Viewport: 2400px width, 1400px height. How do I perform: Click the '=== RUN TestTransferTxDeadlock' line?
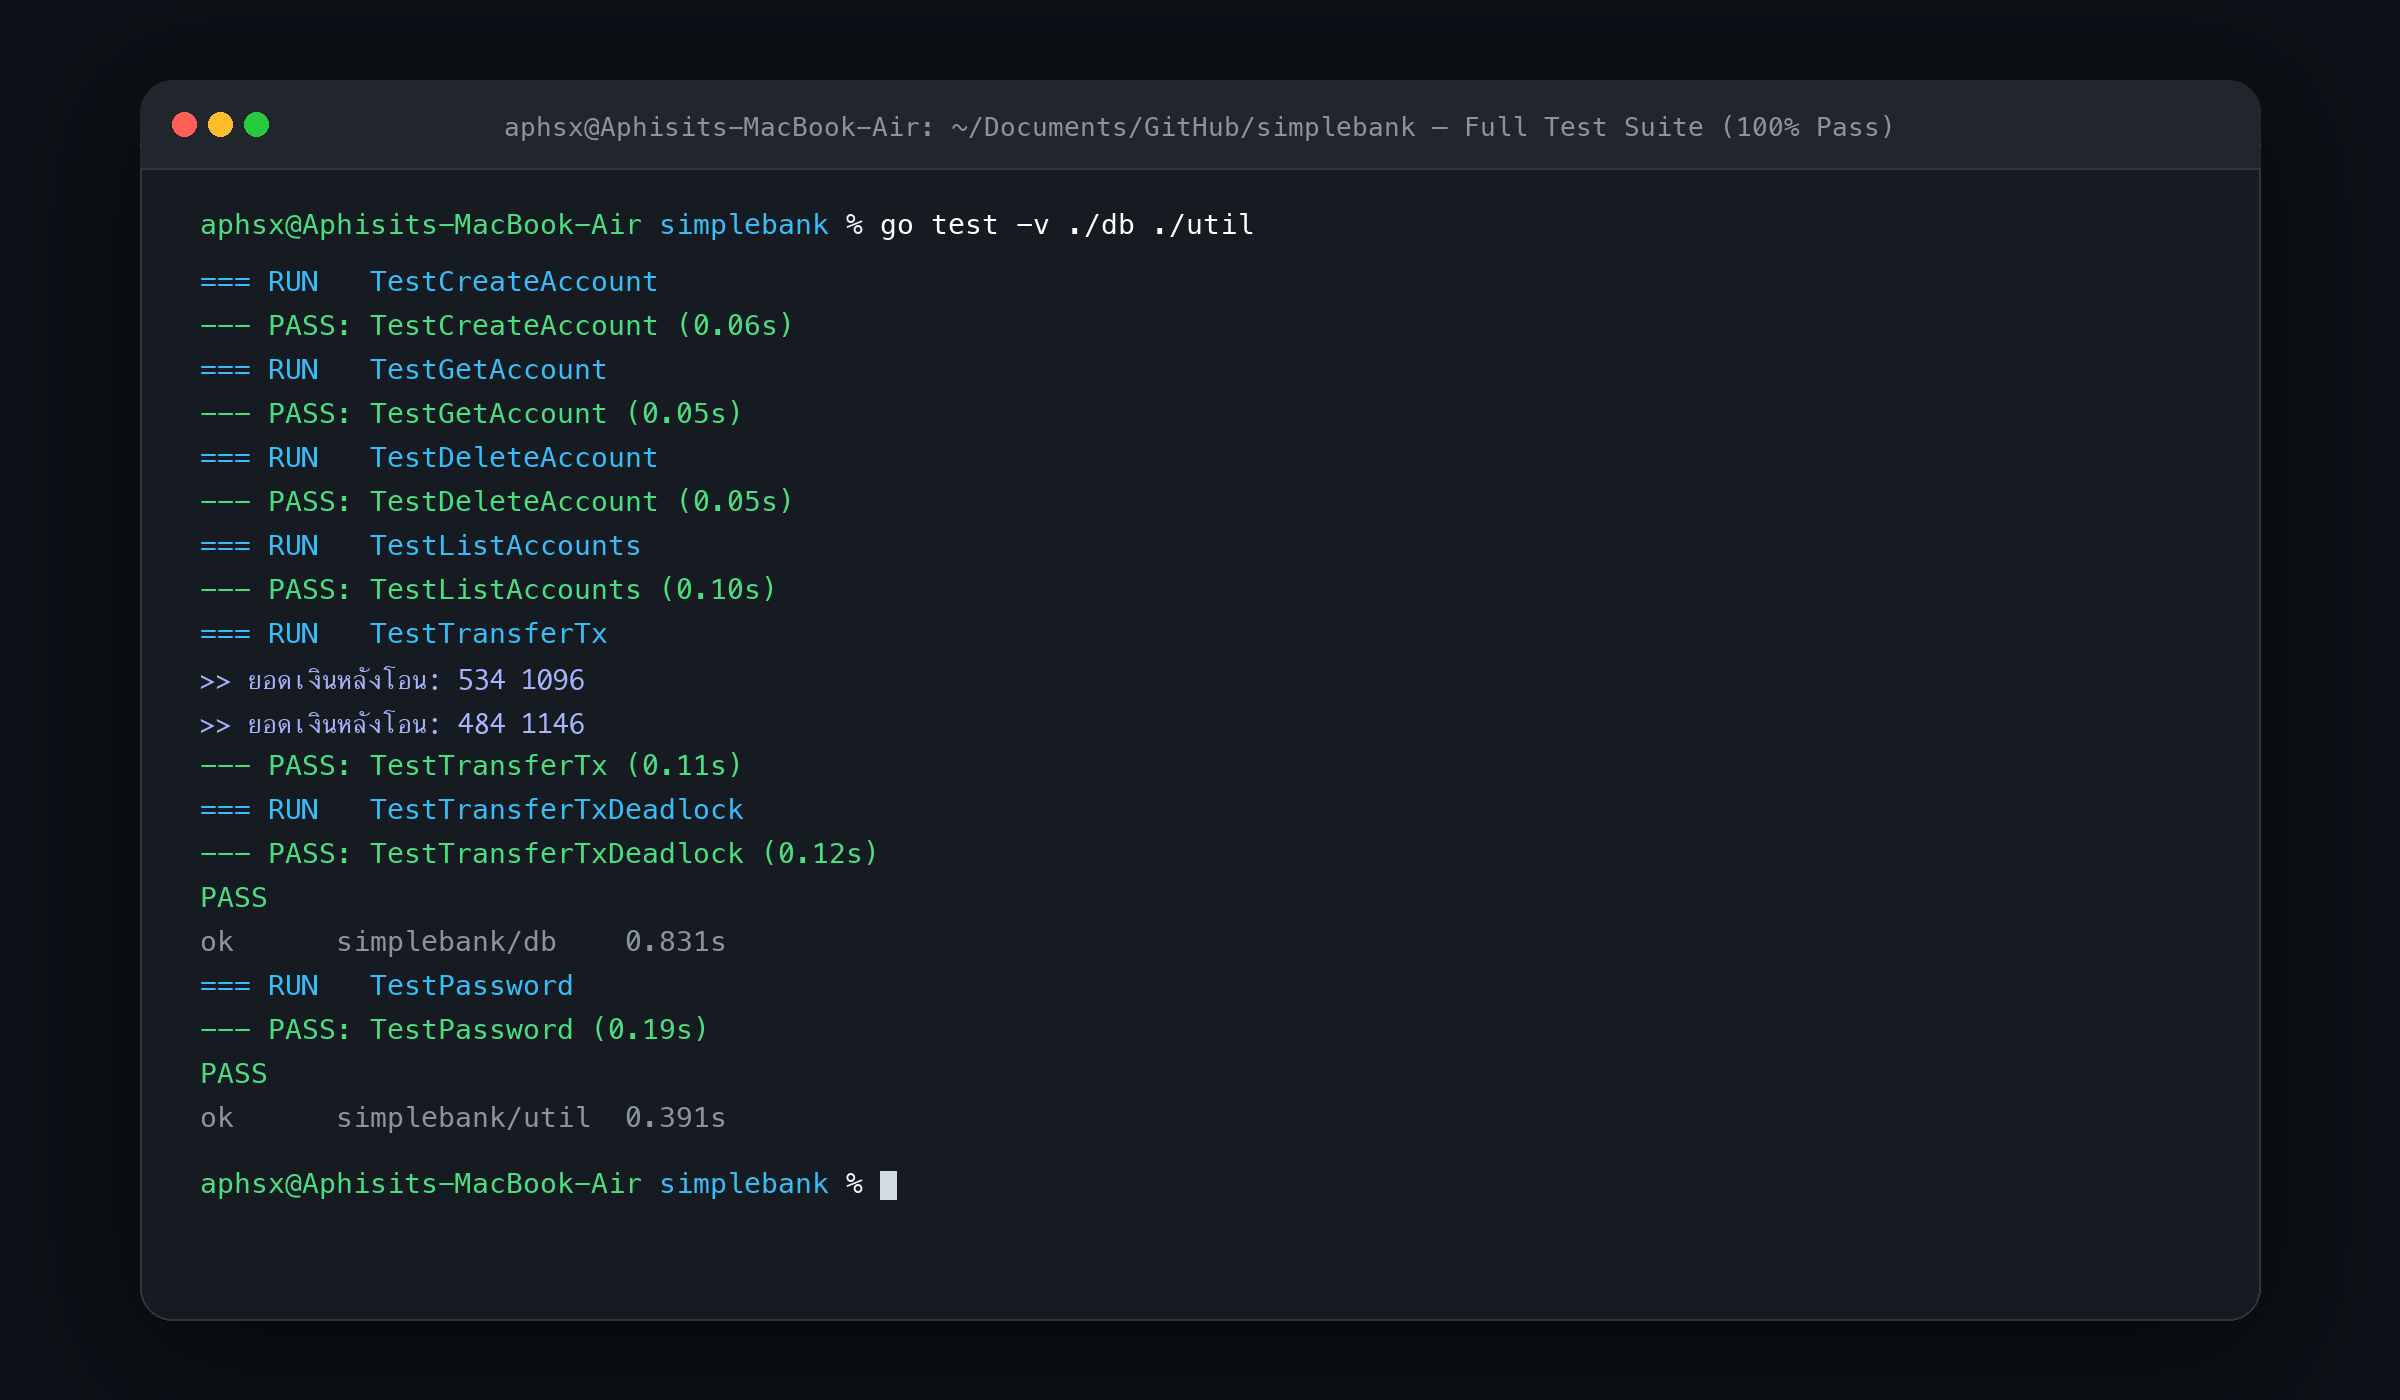(x=471, y=810)
